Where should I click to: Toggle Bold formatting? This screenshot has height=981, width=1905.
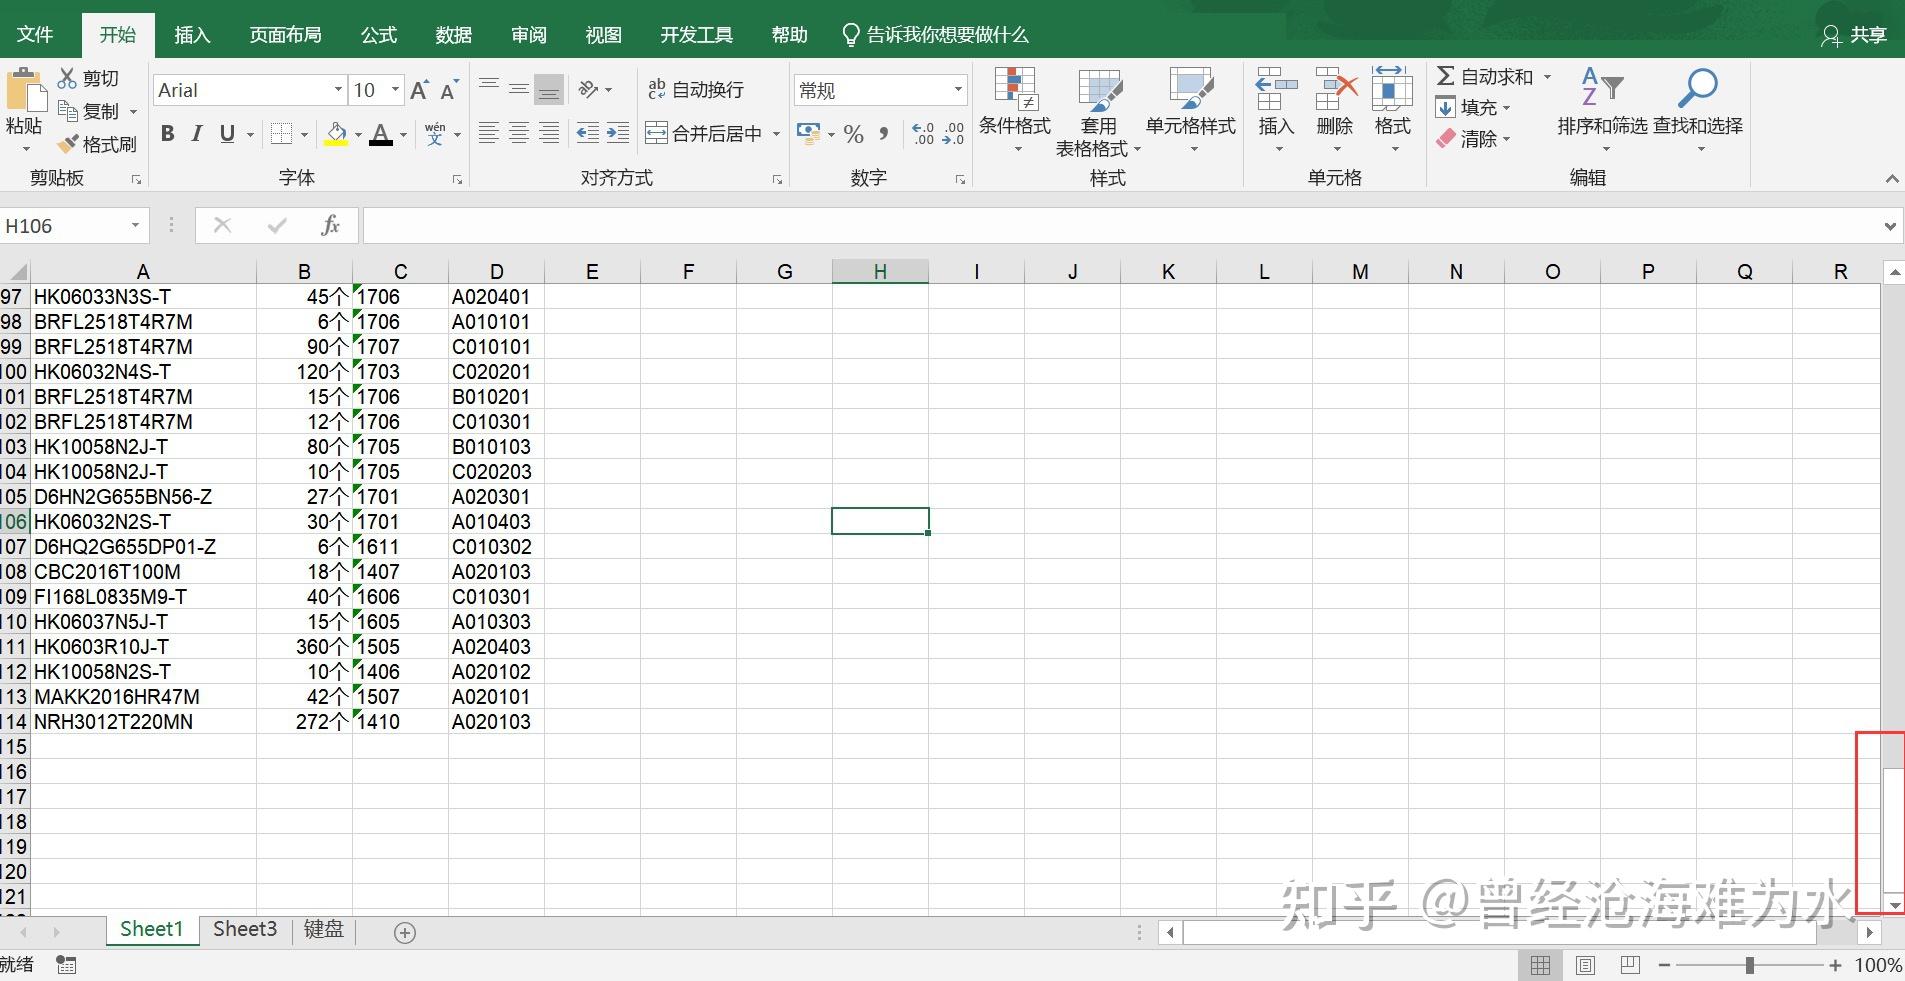pyautogui.click(x=168, y=133)
